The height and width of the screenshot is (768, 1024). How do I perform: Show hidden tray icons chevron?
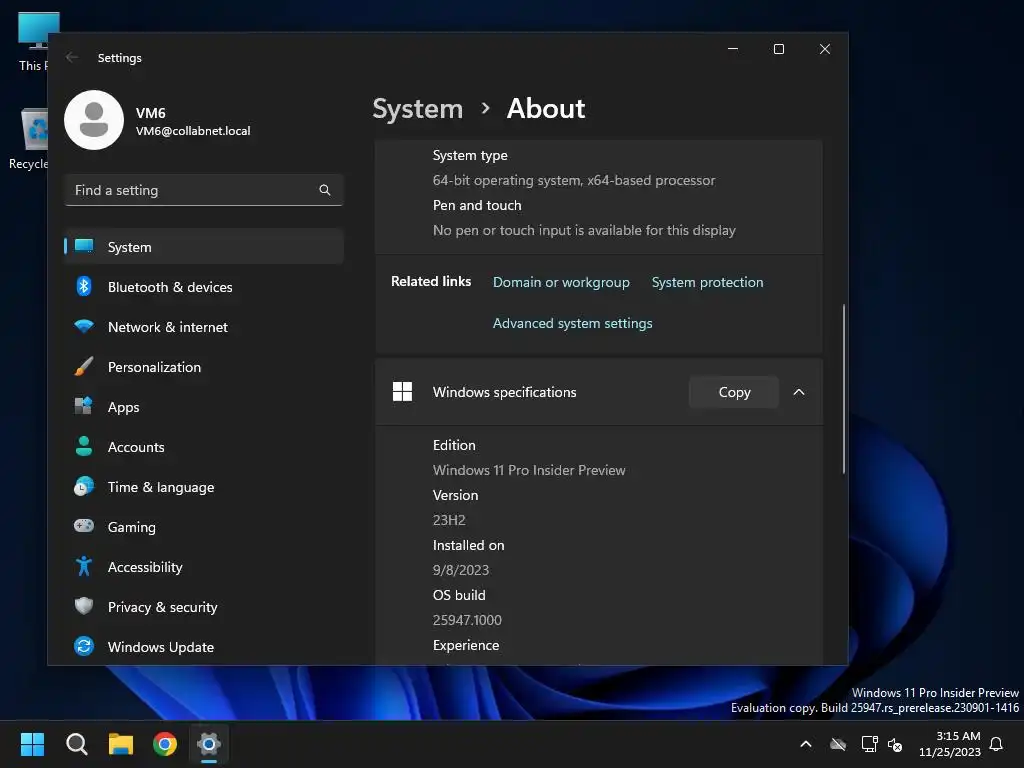coord(806,744)
